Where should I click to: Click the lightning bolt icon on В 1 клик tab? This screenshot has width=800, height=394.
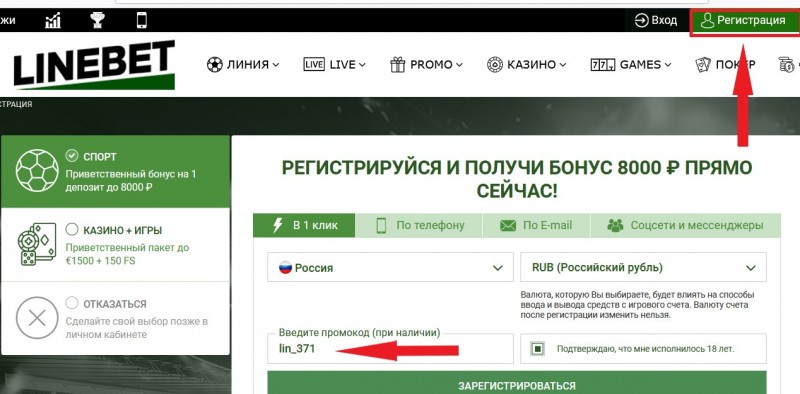pos(277,225)
